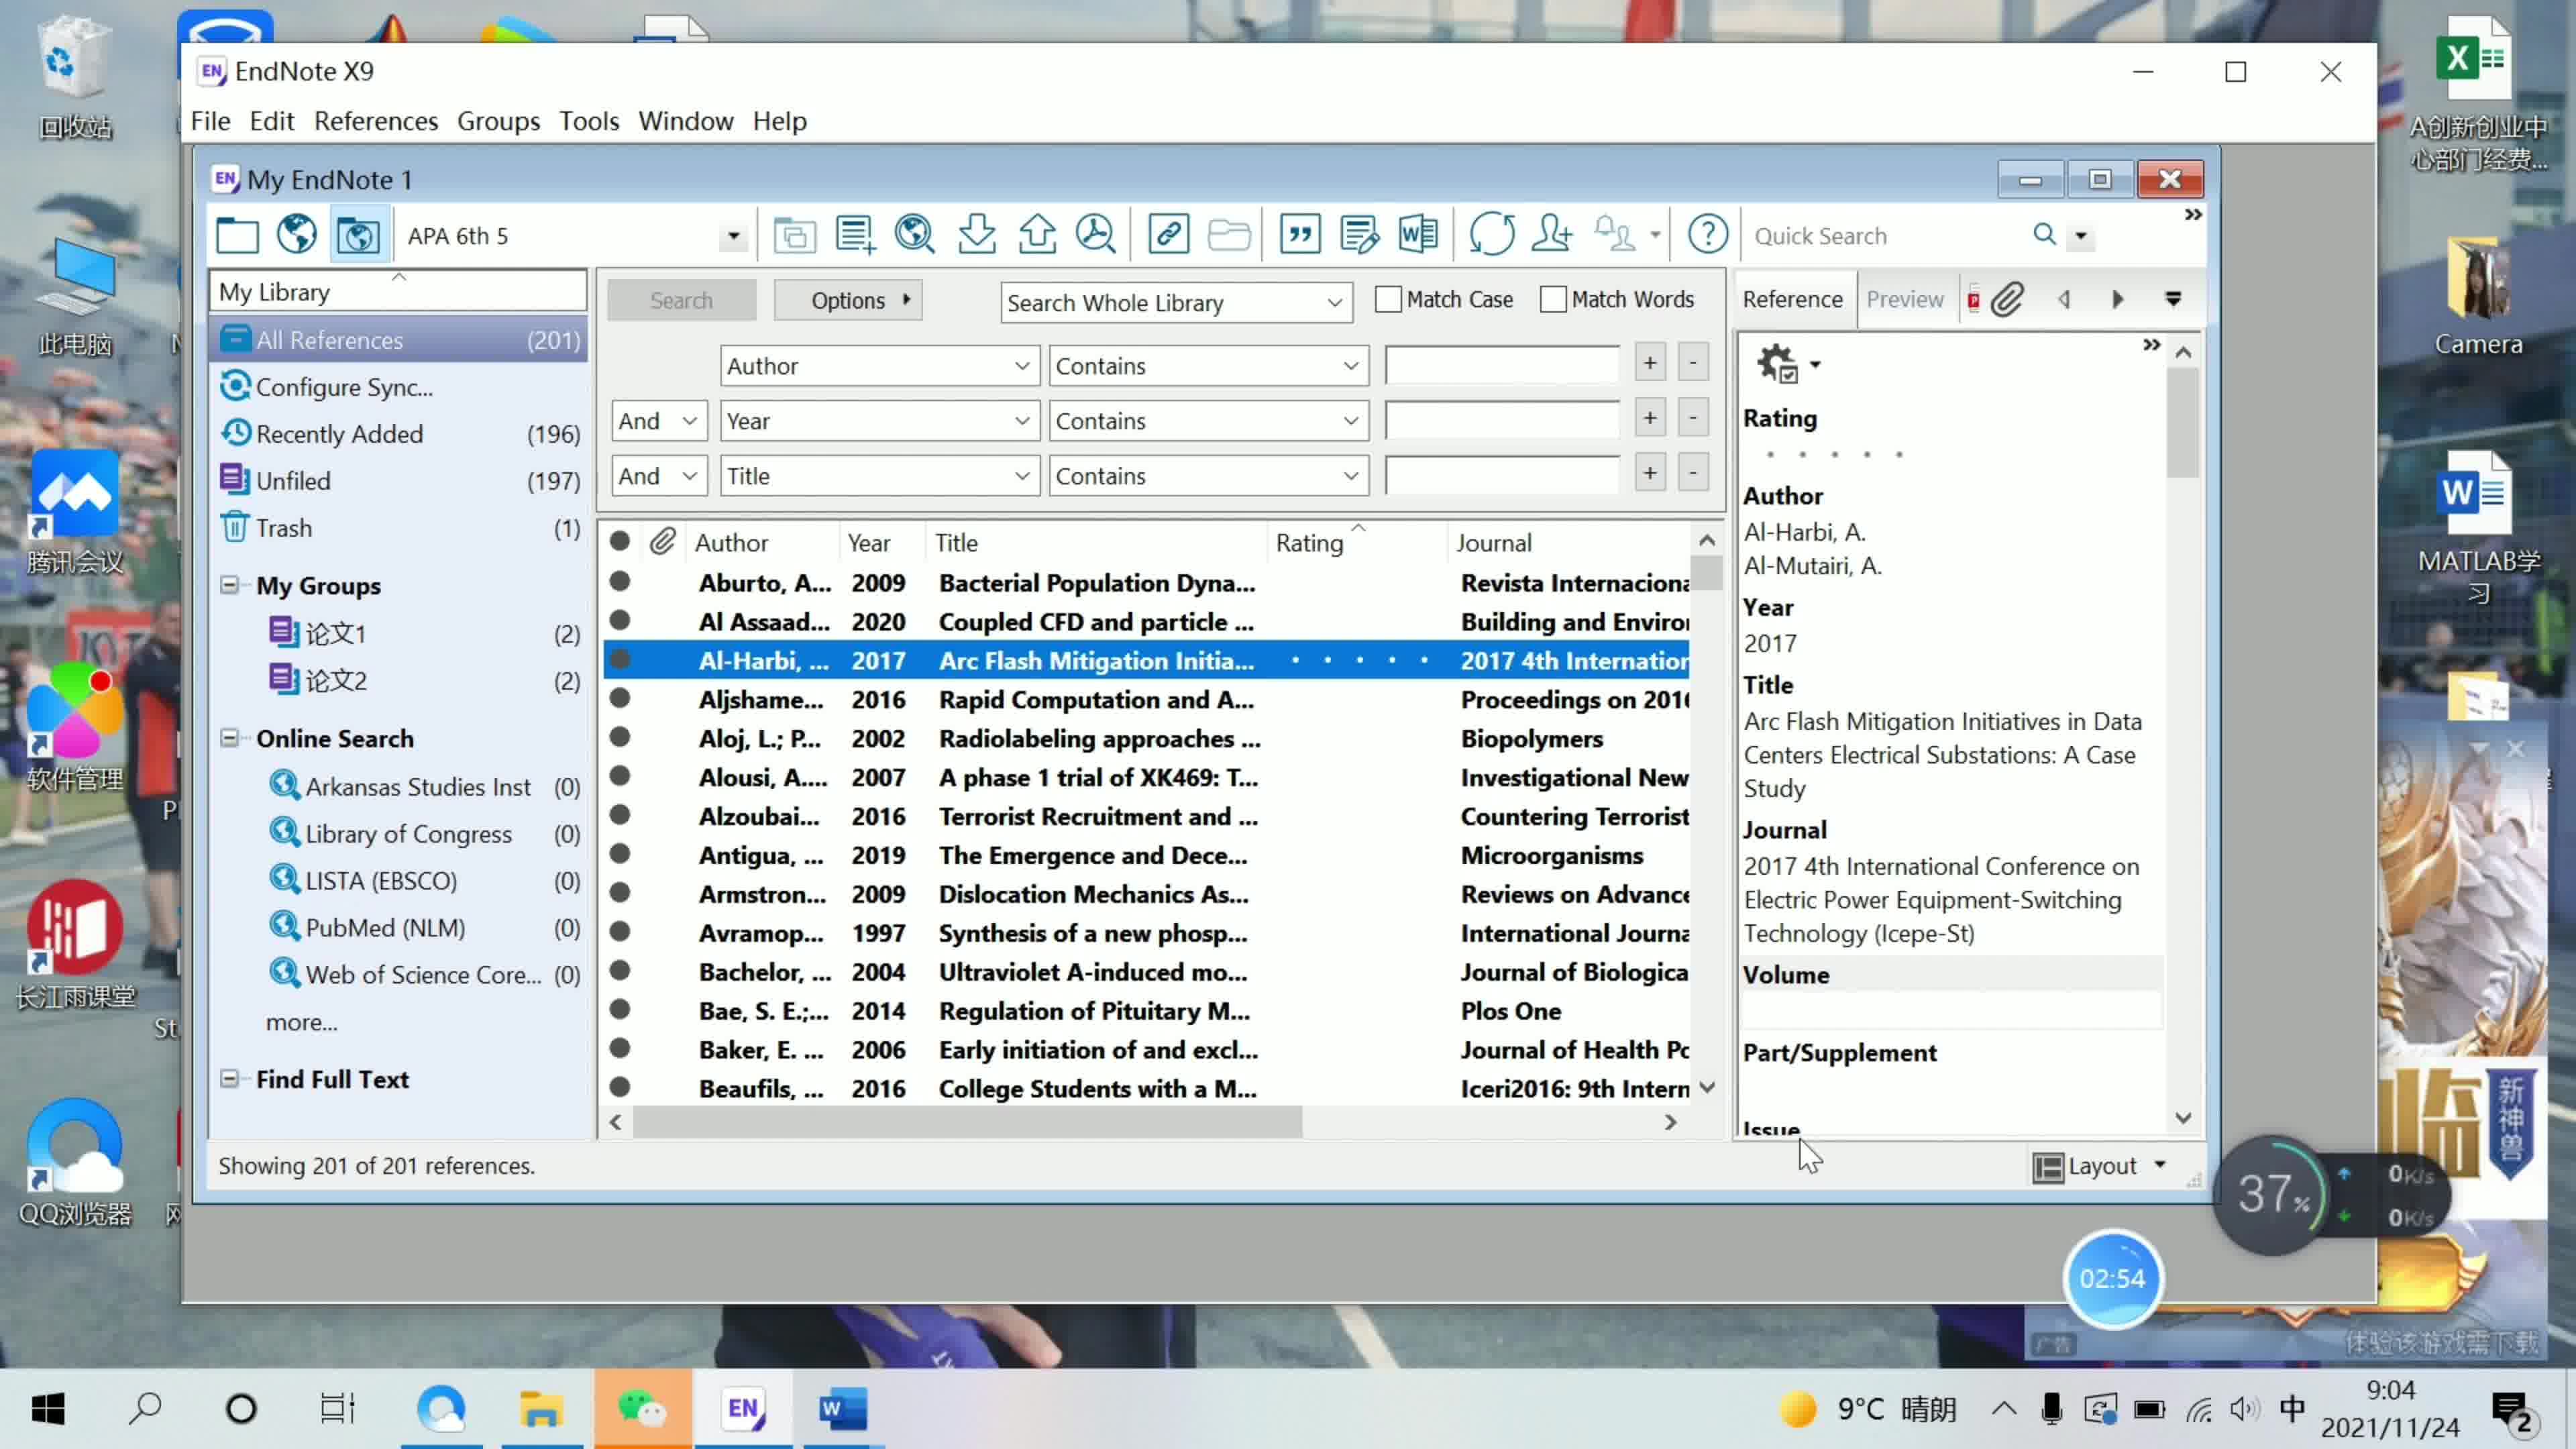This screenshot has width=2576, height=1449.
Task: Enable the Match Case checkbox
Action: (x=1388, y=299)
